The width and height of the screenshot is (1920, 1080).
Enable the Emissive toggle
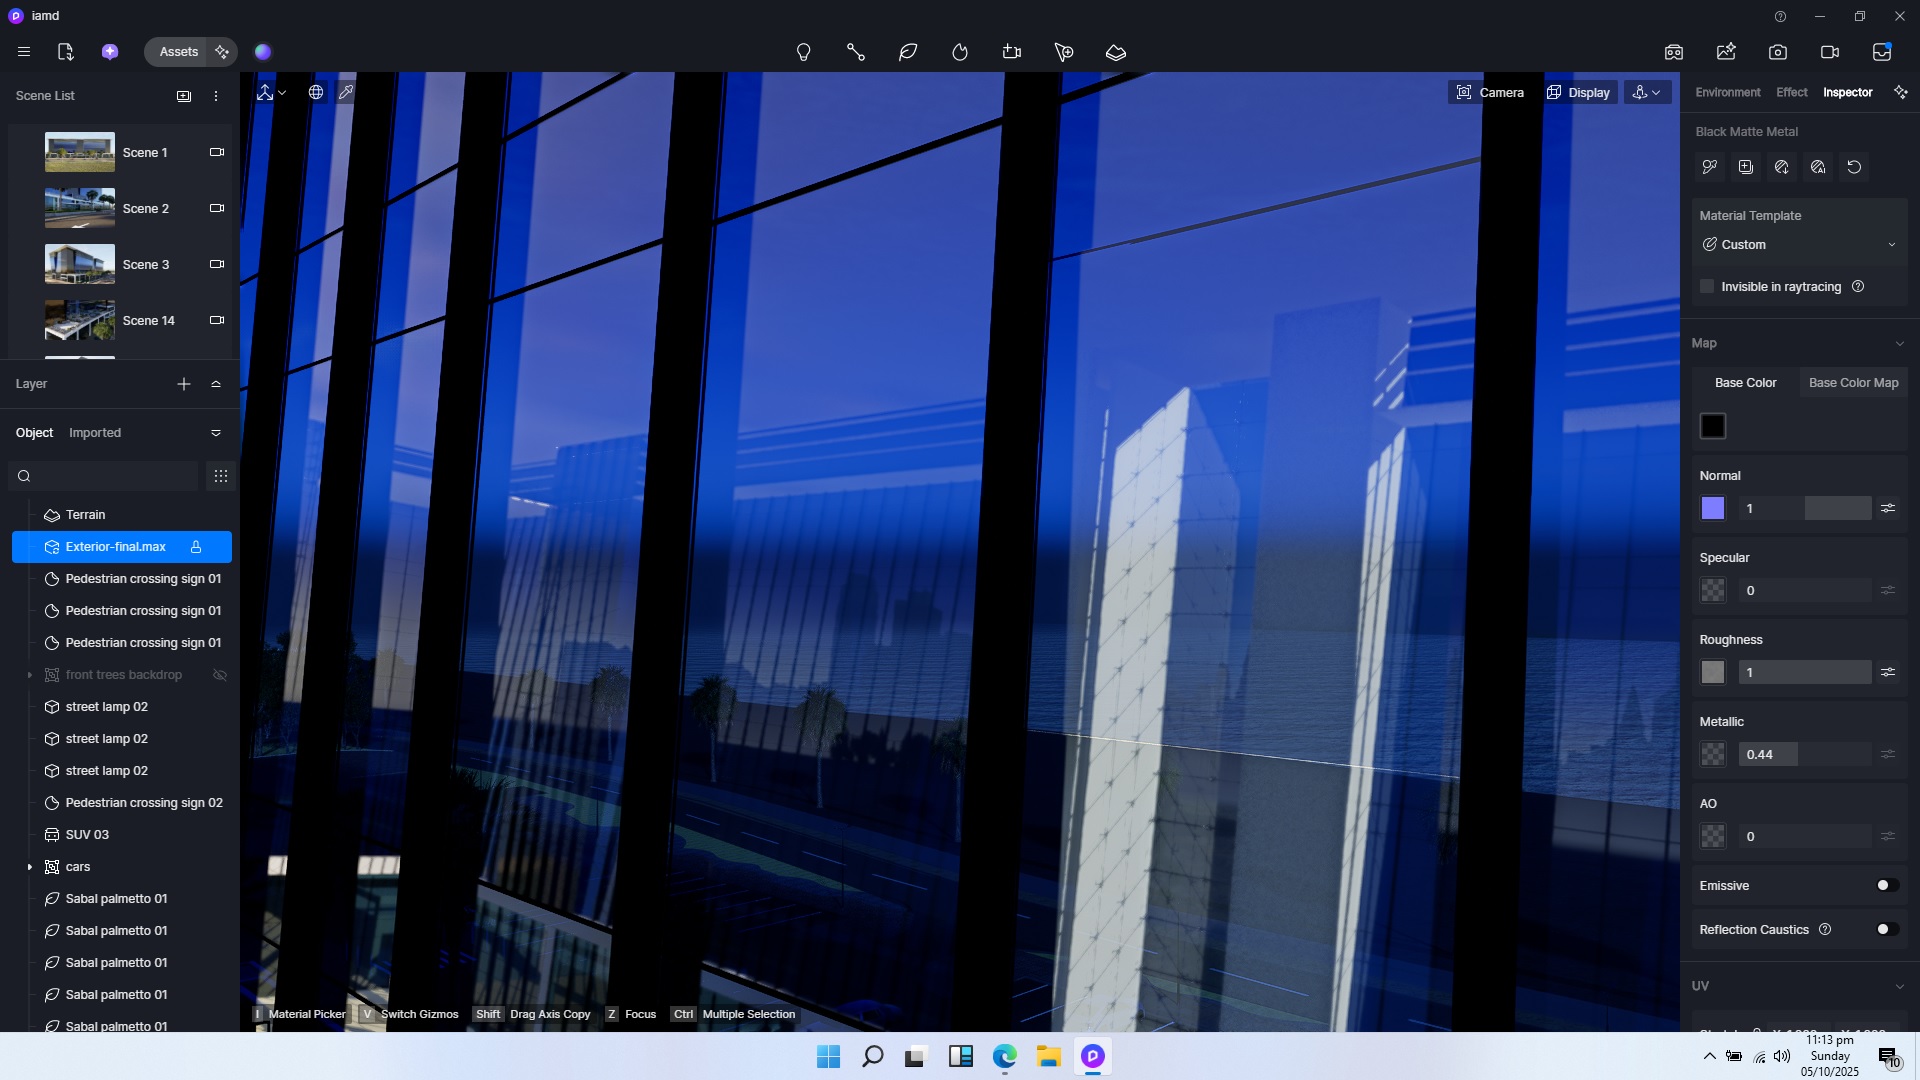click(x=1886, y=885)
